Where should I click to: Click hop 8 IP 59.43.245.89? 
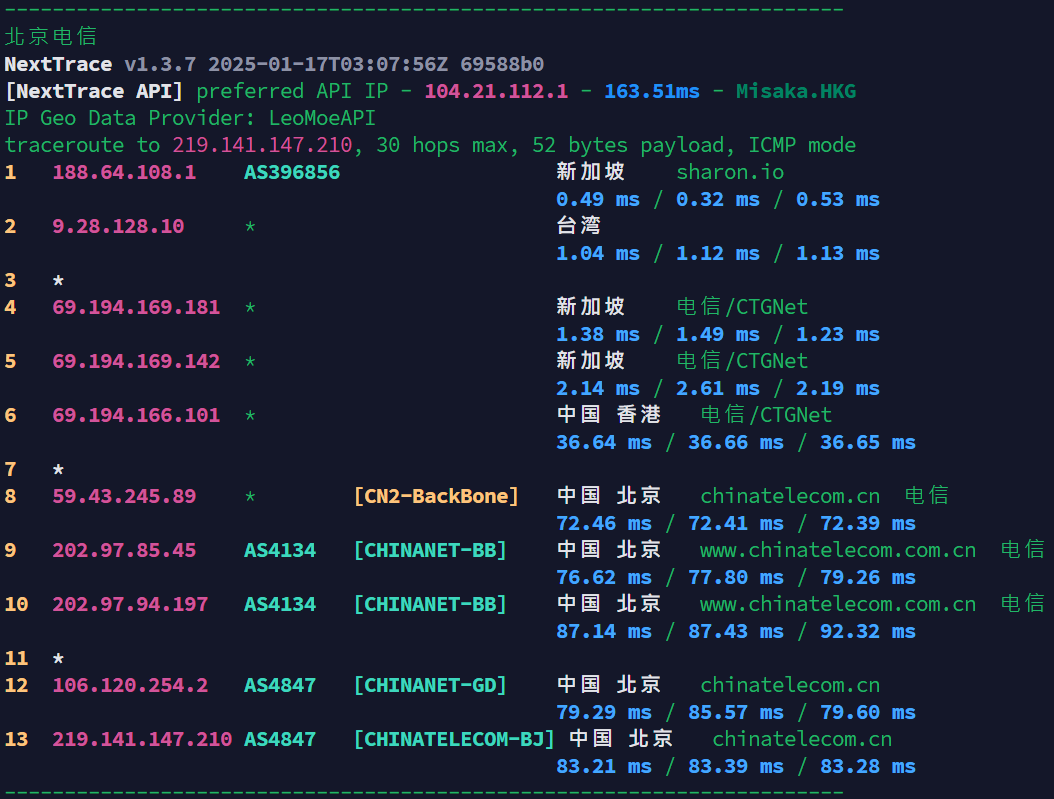(124, 497)
